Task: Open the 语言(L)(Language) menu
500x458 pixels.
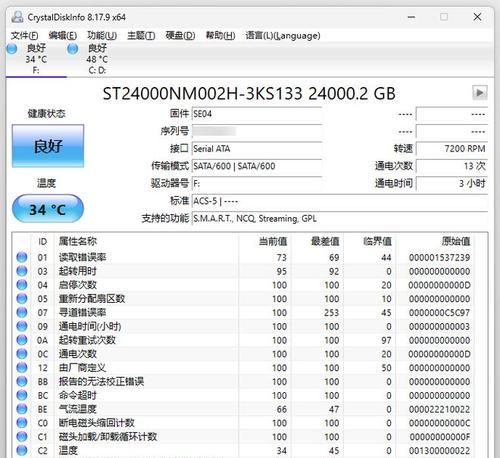Action: (x=283, y=35)
